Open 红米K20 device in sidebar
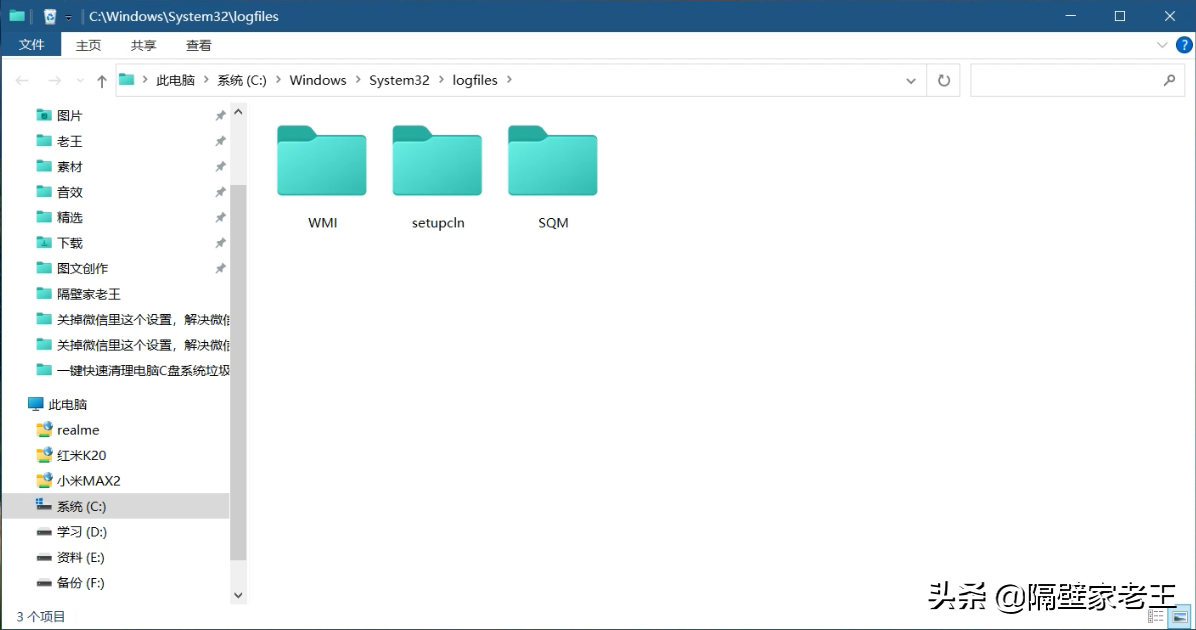Viewport: 1196px width, 630px height. [x=81, y=455]
